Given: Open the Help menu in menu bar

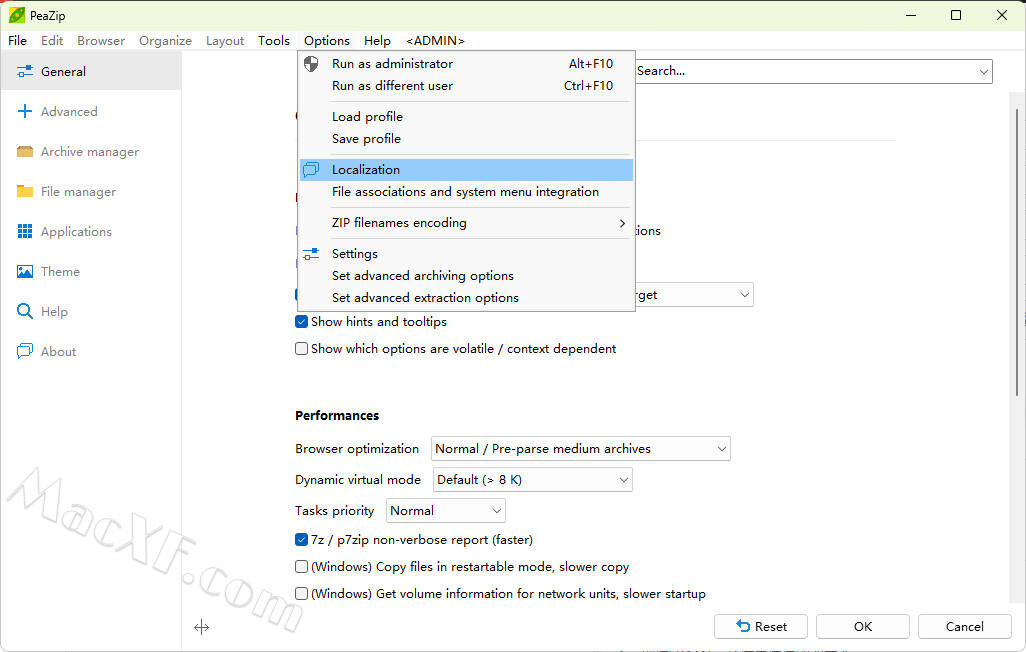Looking at the screenshot, I should click(377, 41).
